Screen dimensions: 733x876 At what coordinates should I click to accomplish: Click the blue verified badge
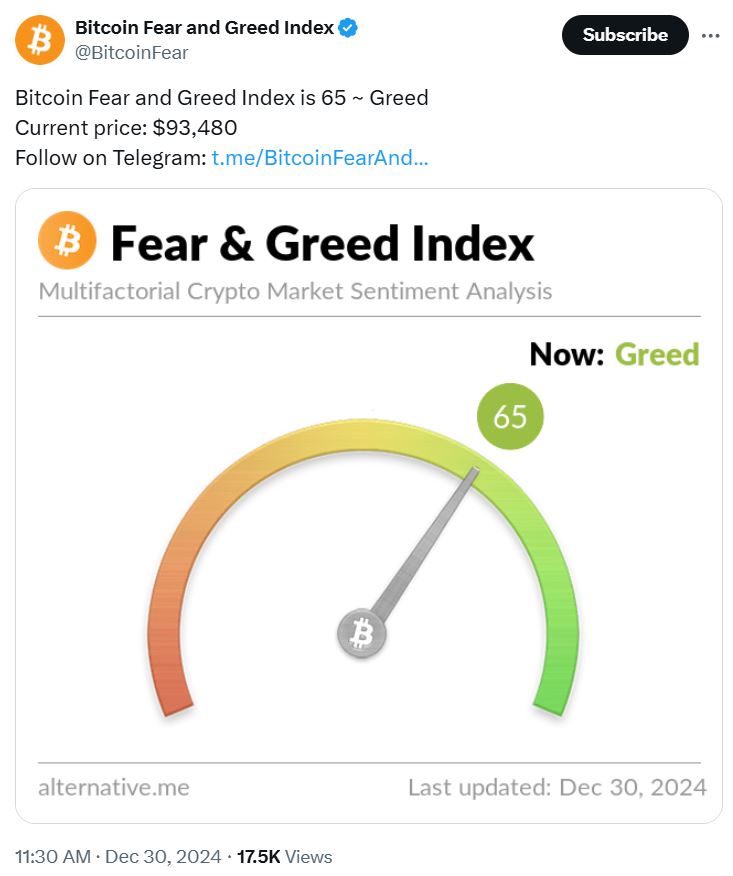click(x=348, y=27)
